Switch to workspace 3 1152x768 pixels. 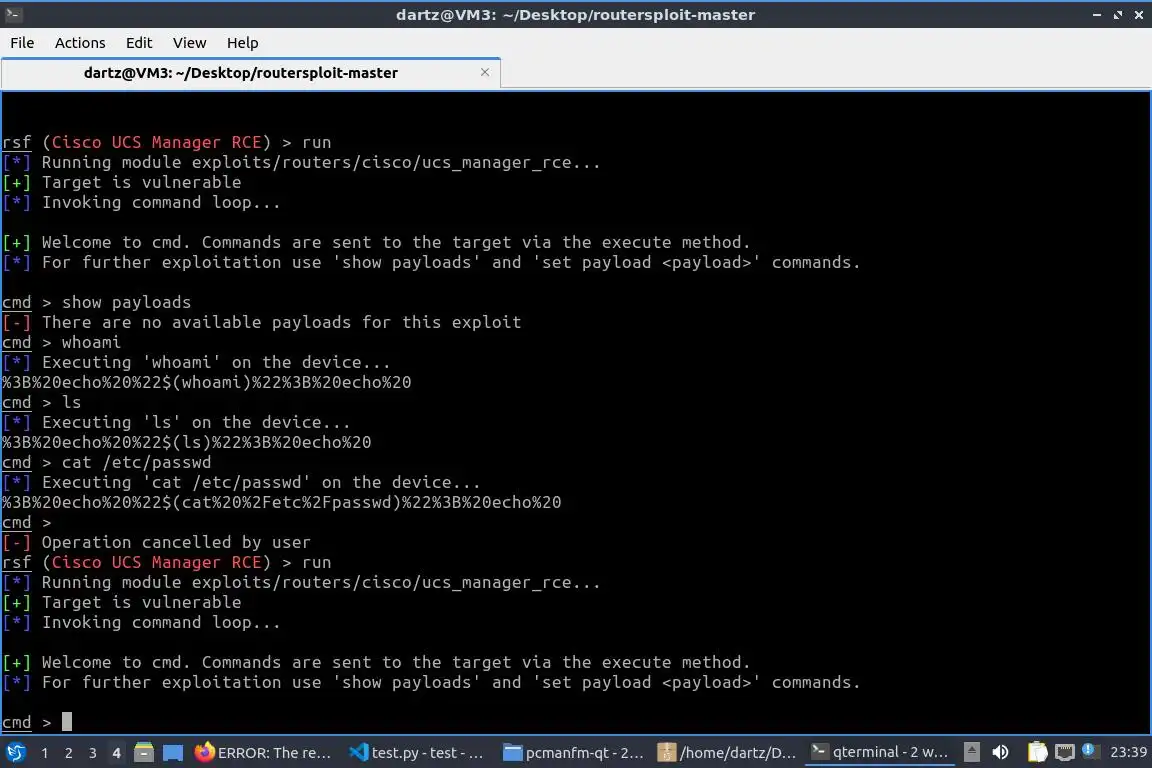[93, 753]
